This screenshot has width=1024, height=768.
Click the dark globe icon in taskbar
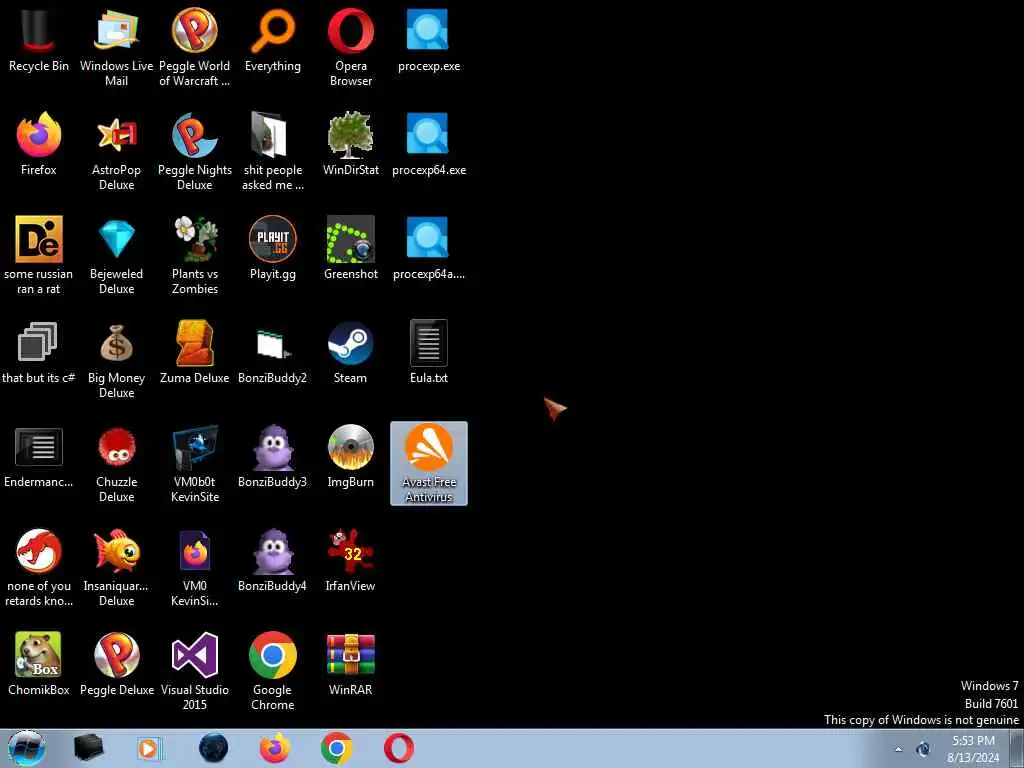tap(213, 748)
